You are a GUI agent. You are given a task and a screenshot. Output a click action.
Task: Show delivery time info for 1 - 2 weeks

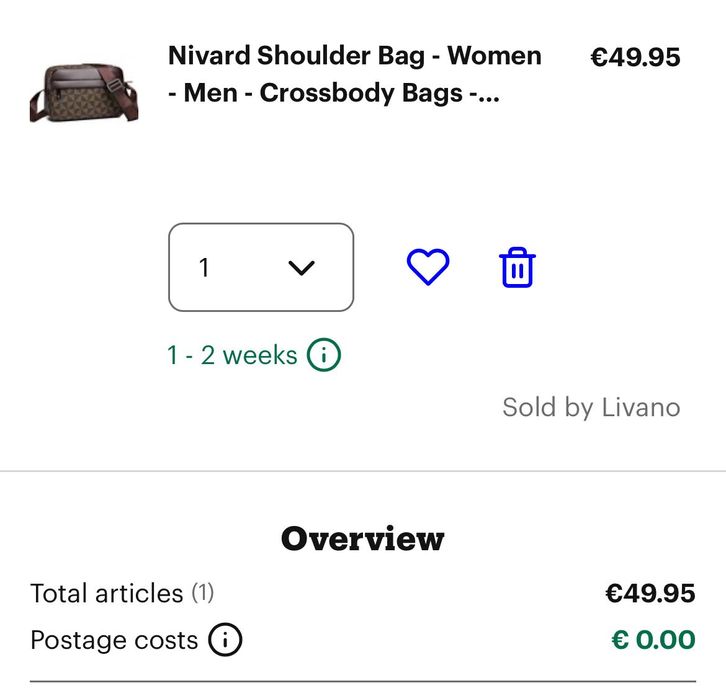point(324,355)
